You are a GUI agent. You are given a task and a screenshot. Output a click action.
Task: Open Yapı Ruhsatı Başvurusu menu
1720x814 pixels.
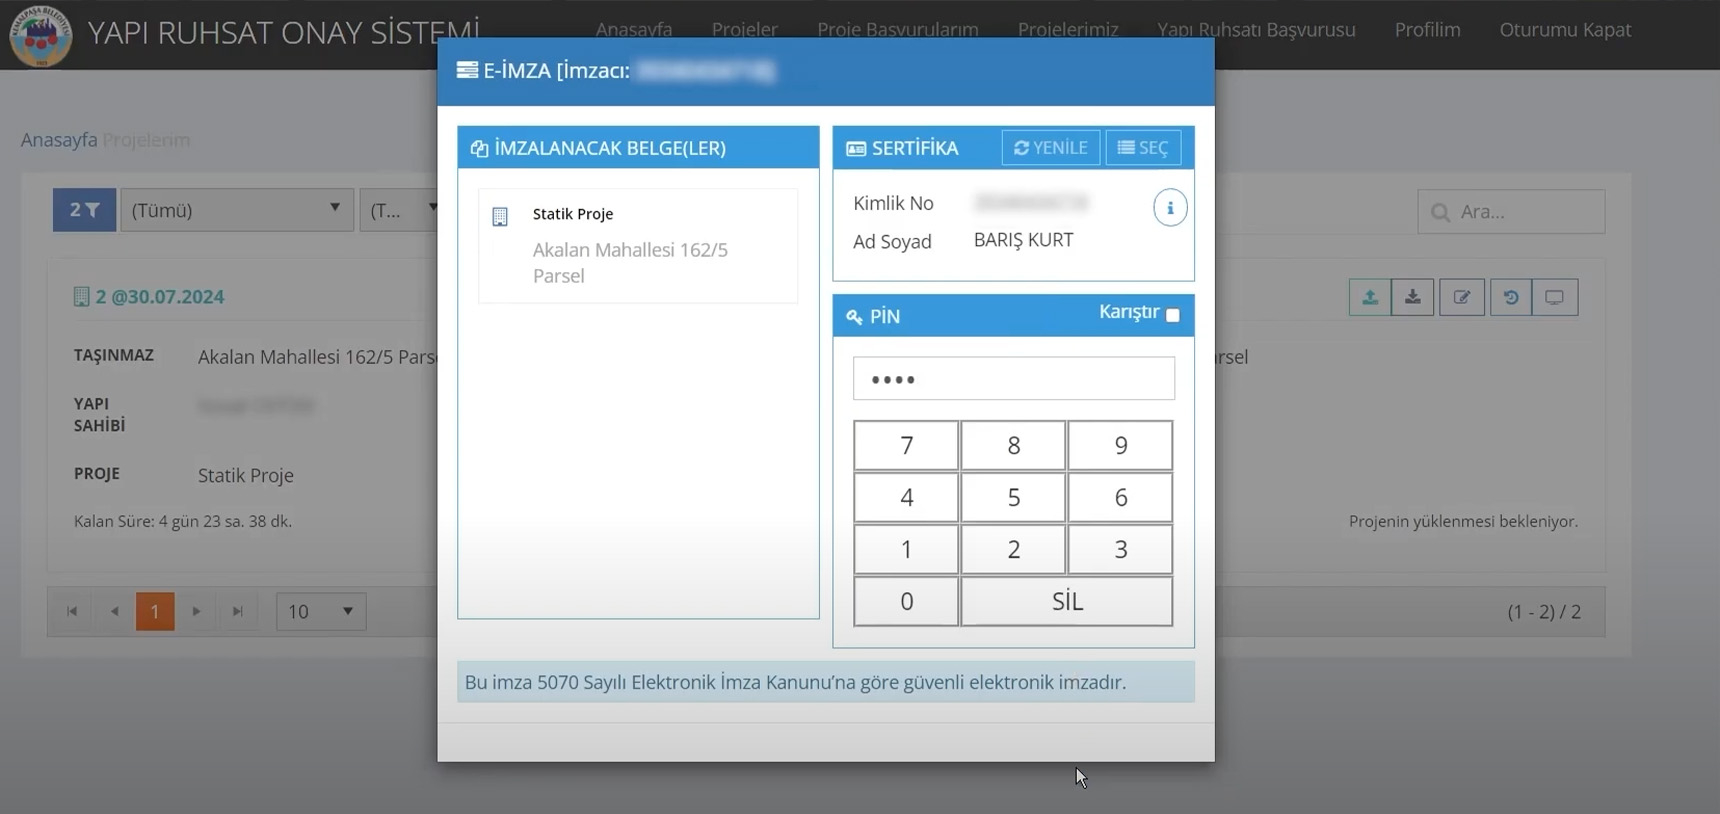[x=1256, y=30]
